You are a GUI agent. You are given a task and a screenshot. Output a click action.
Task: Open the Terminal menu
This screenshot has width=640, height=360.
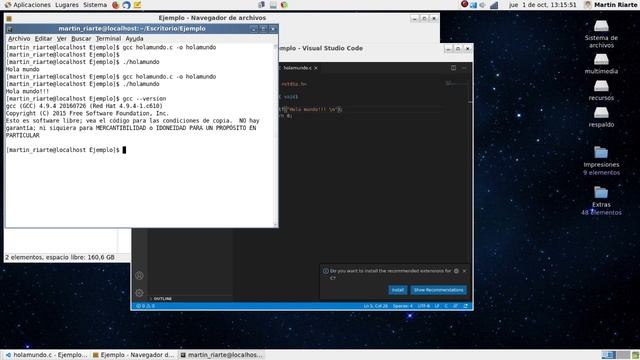[108, 38]
